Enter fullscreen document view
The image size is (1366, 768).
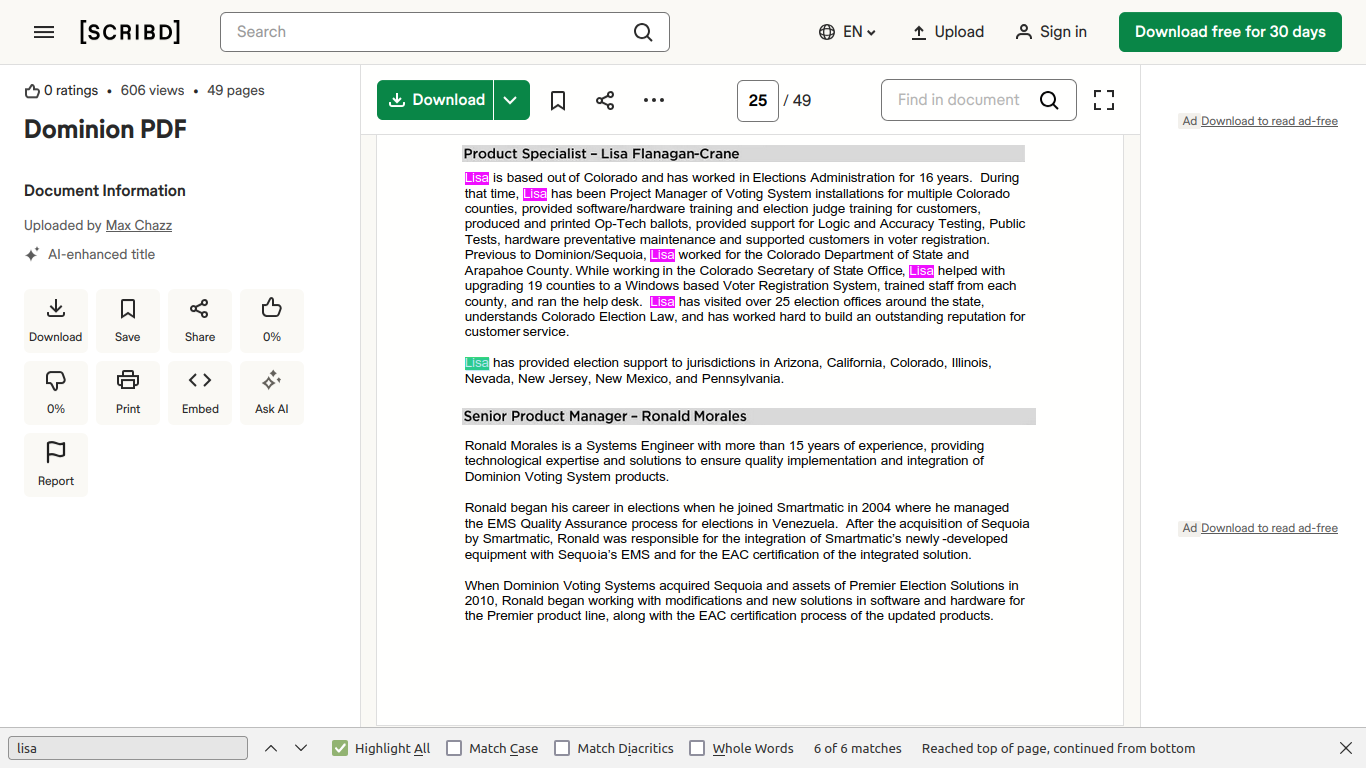pyautogui.click(x=1103, y=100)
